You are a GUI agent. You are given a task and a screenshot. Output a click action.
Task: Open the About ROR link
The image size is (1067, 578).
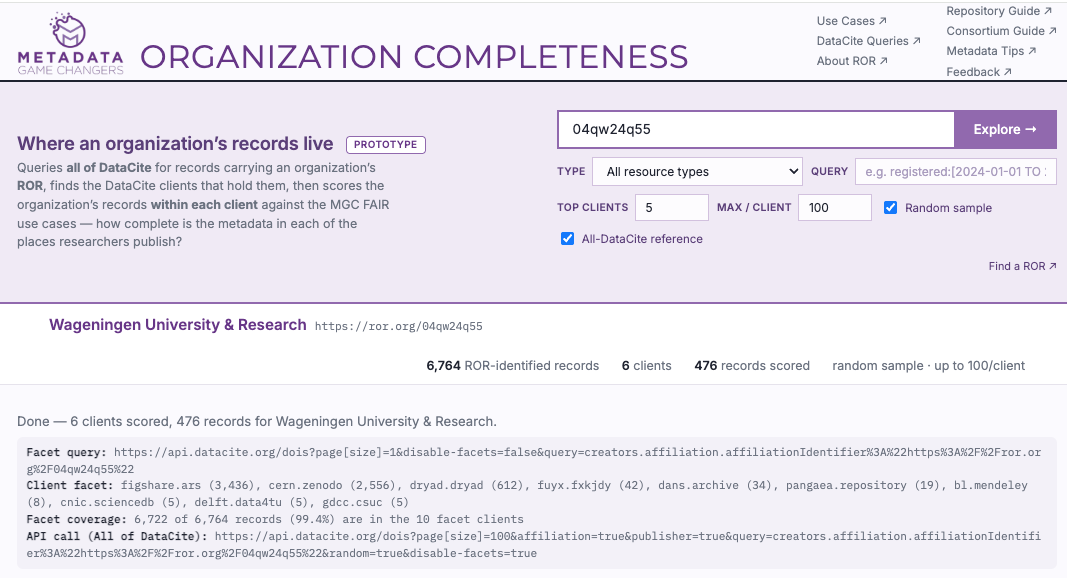pyautogui.click(x=852, y=61)
